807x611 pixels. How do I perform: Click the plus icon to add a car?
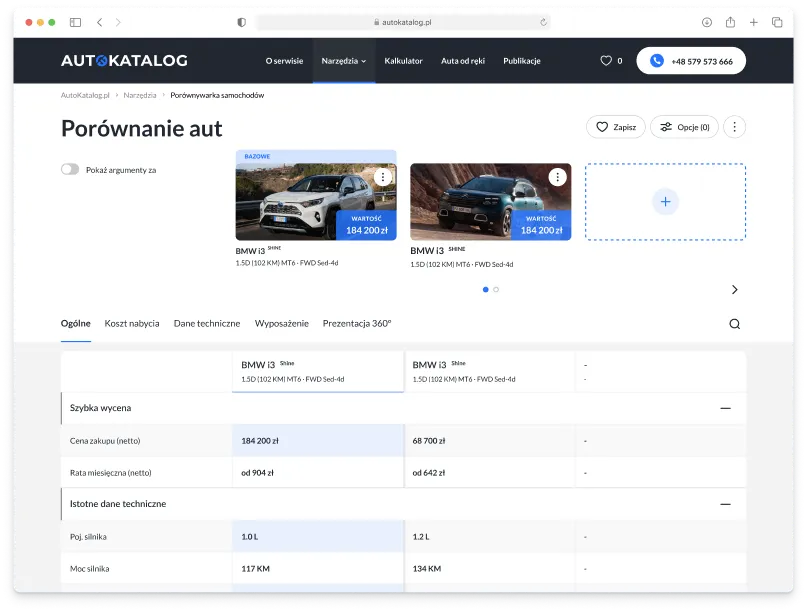[x=665, y=202]
